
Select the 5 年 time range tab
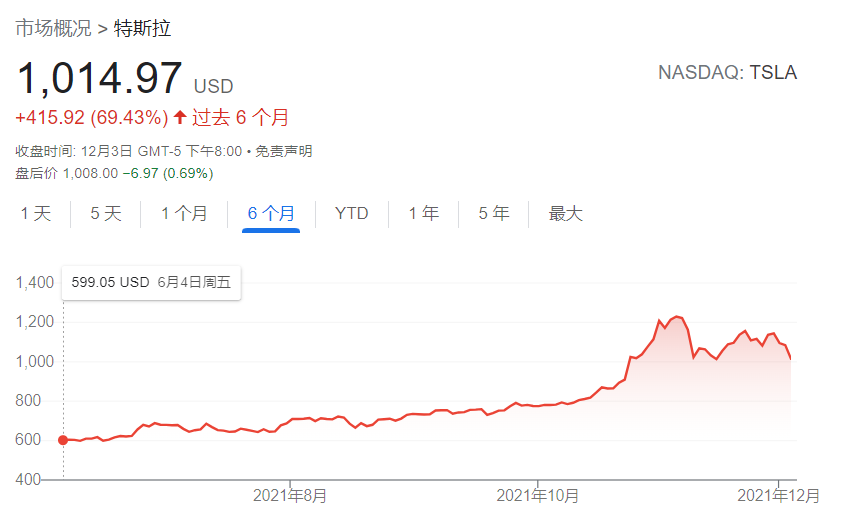[494, 213]
